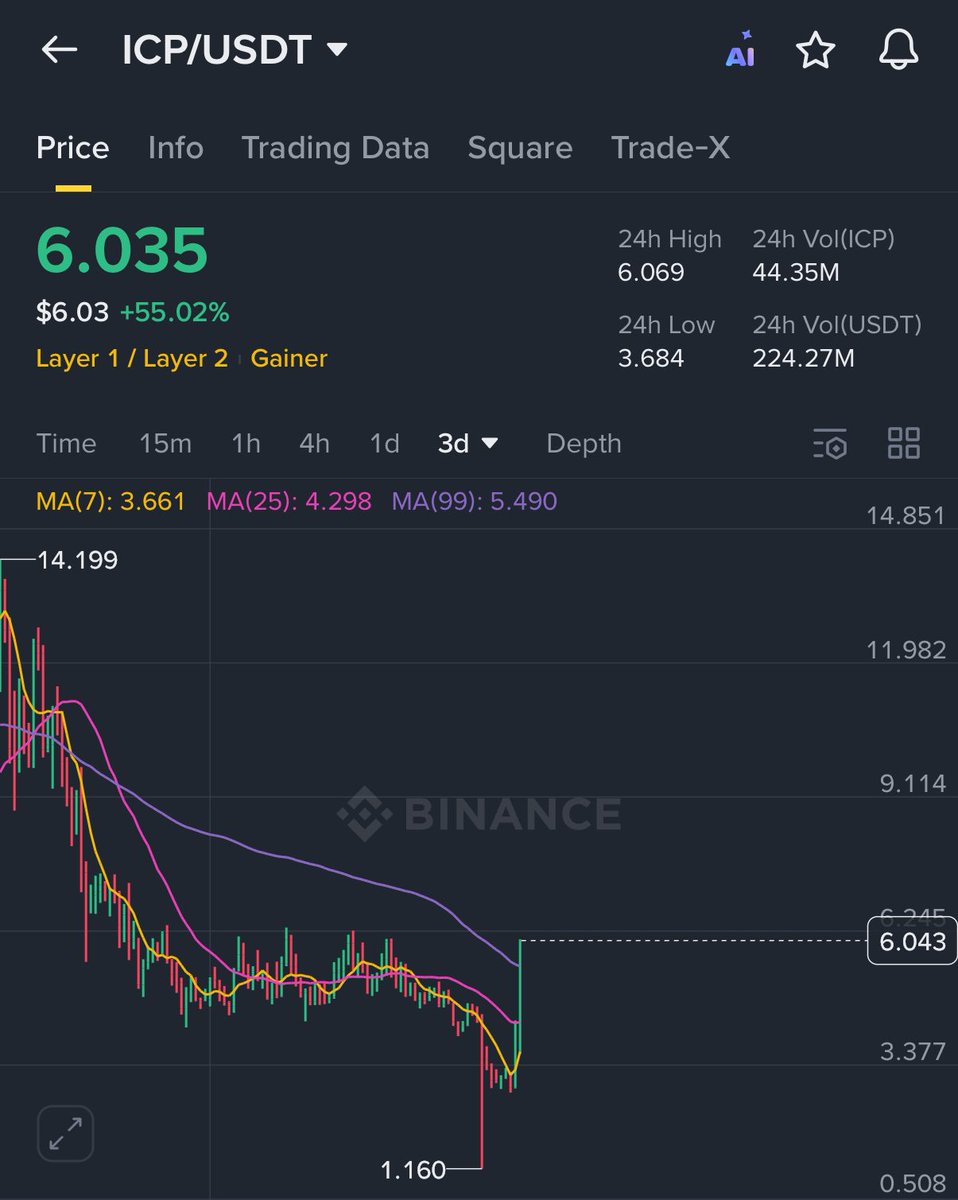
Task: Tap the MA(25): 4.298 indicator label
Action: 289,501
